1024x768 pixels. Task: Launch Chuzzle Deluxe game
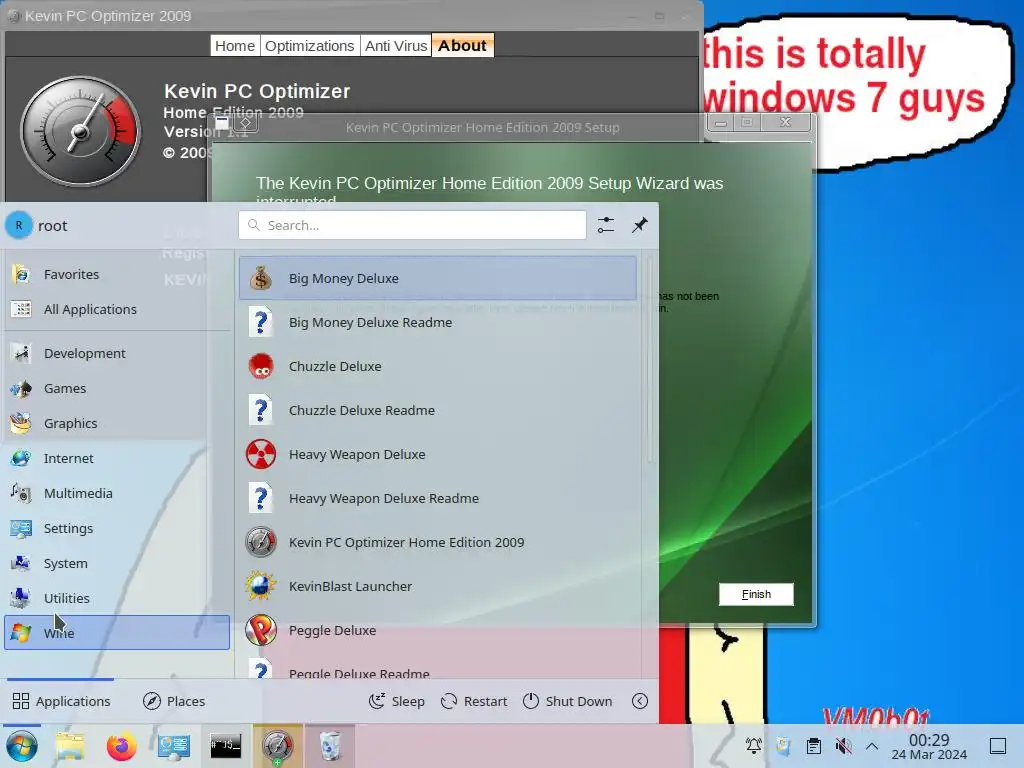438,366
